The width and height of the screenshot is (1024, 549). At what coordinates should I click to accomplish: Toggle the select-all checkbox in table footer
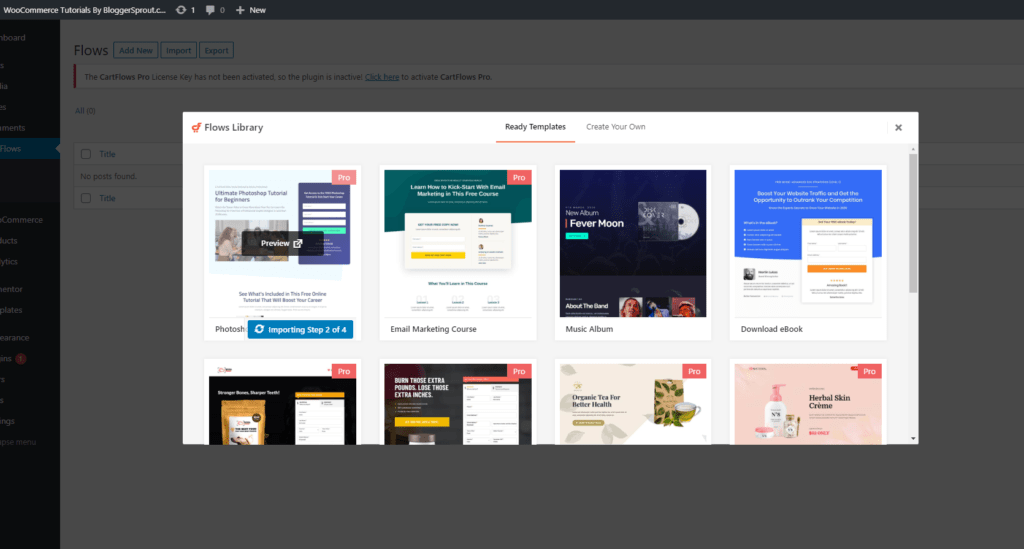[86, 198]
